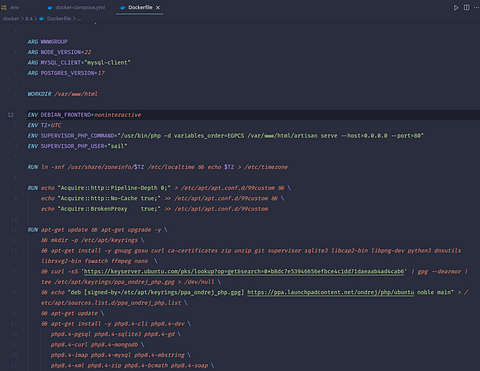The width and height of the screenshot is (480, 371).
Task: Click the .env file settings icon
Action: 4,7
